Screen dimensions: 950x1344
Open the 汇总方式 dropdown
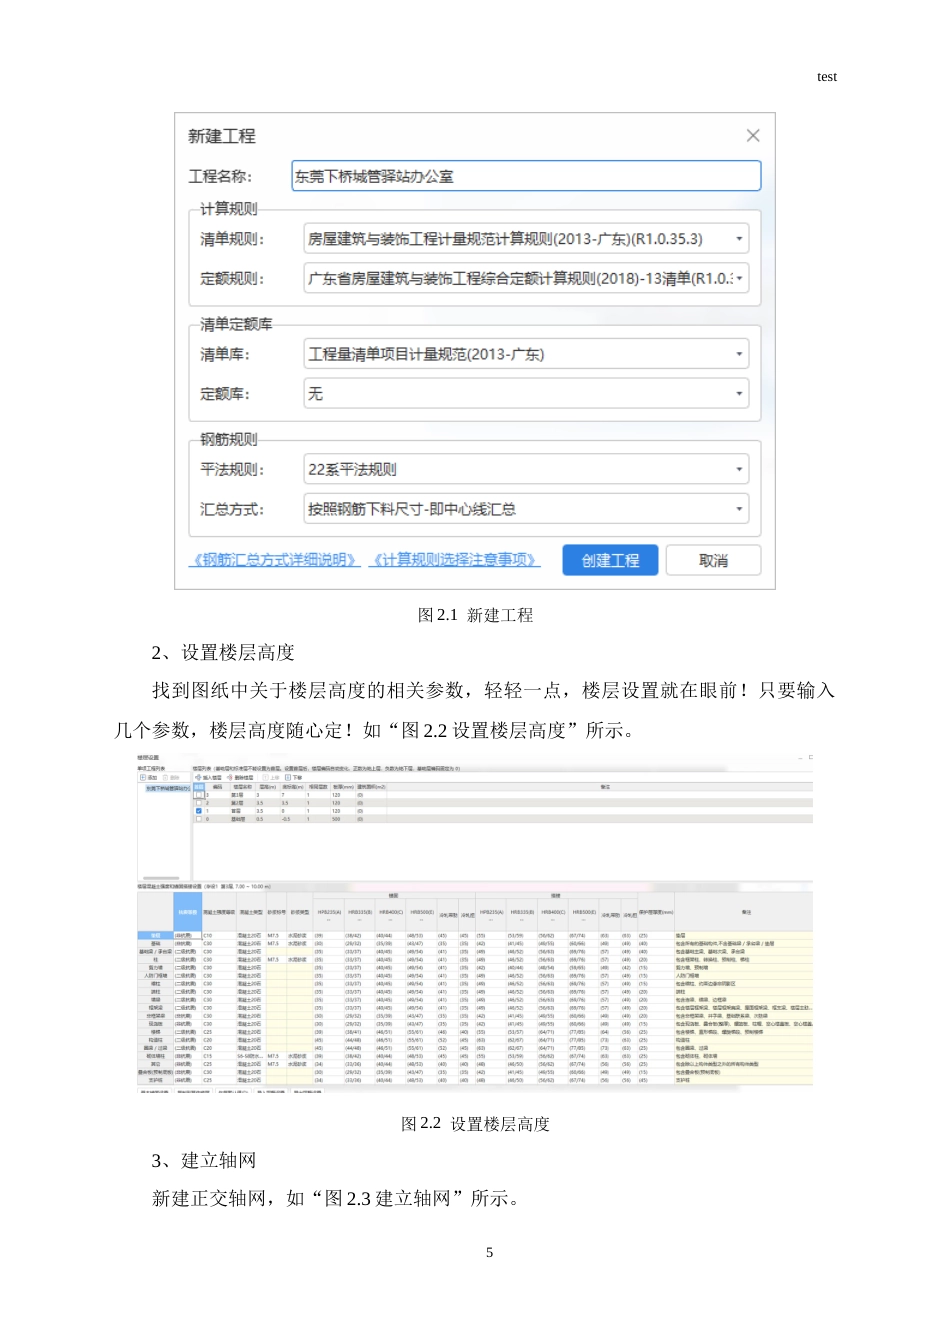coord(526,509)
